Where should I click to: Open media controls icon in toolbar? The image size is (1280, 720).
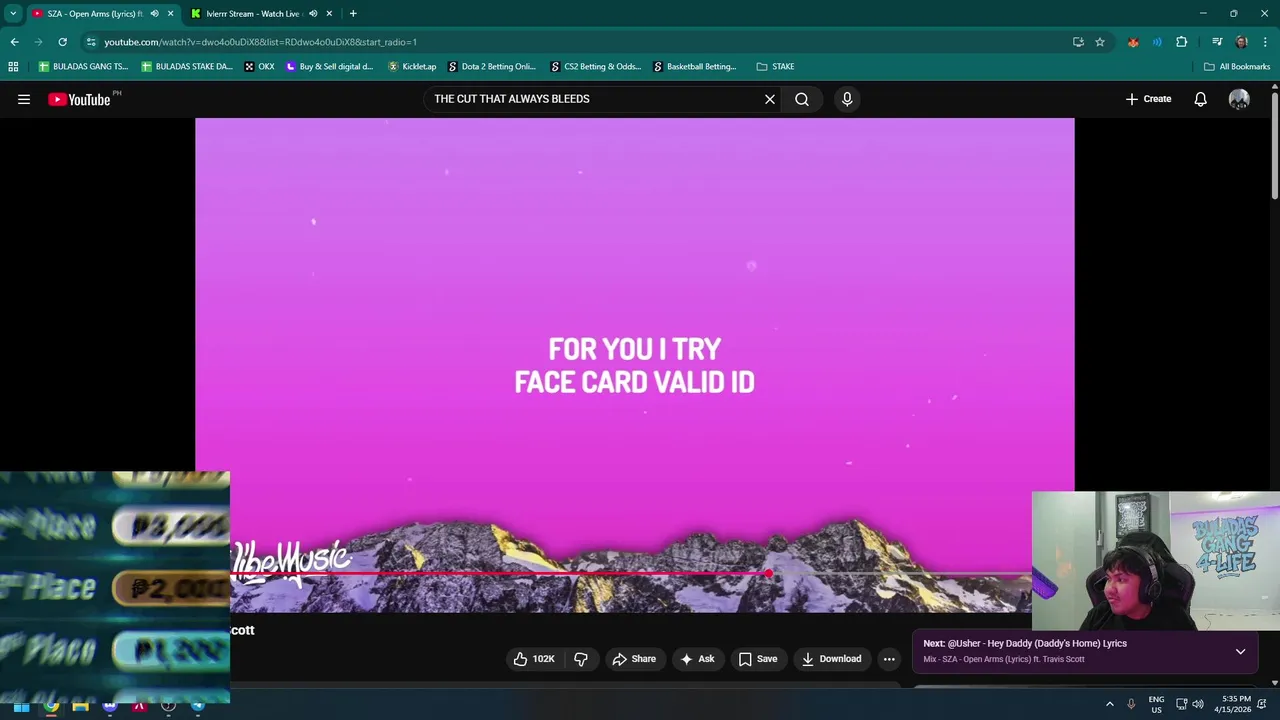click(x=1217, y=42)
